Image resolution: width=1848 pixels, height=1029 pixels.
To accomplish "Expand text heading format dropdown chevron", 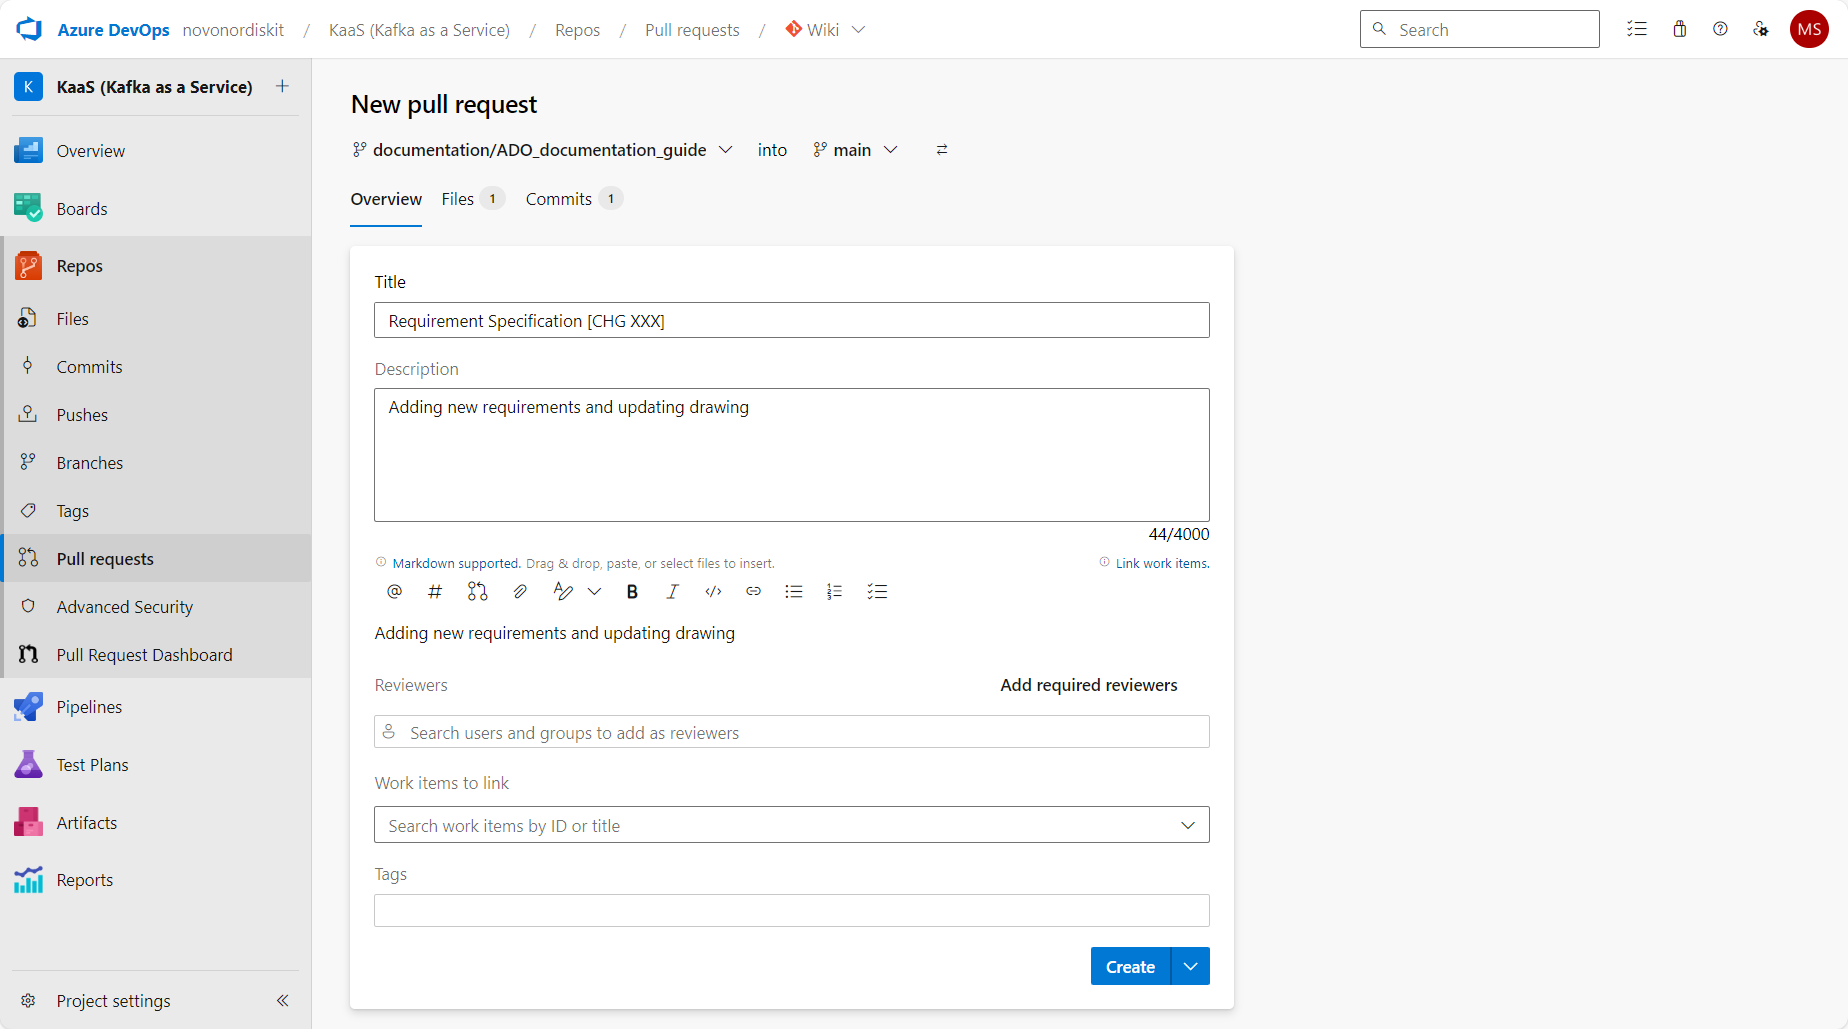I will (x=595, y=591).
